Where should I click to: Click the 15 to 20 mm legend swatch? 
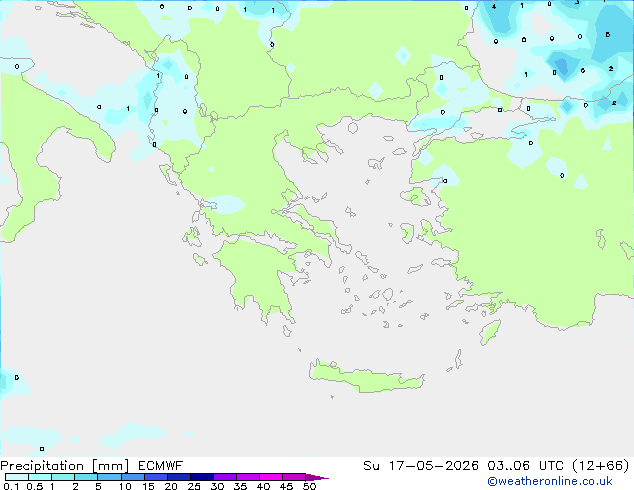click(156, 477)
